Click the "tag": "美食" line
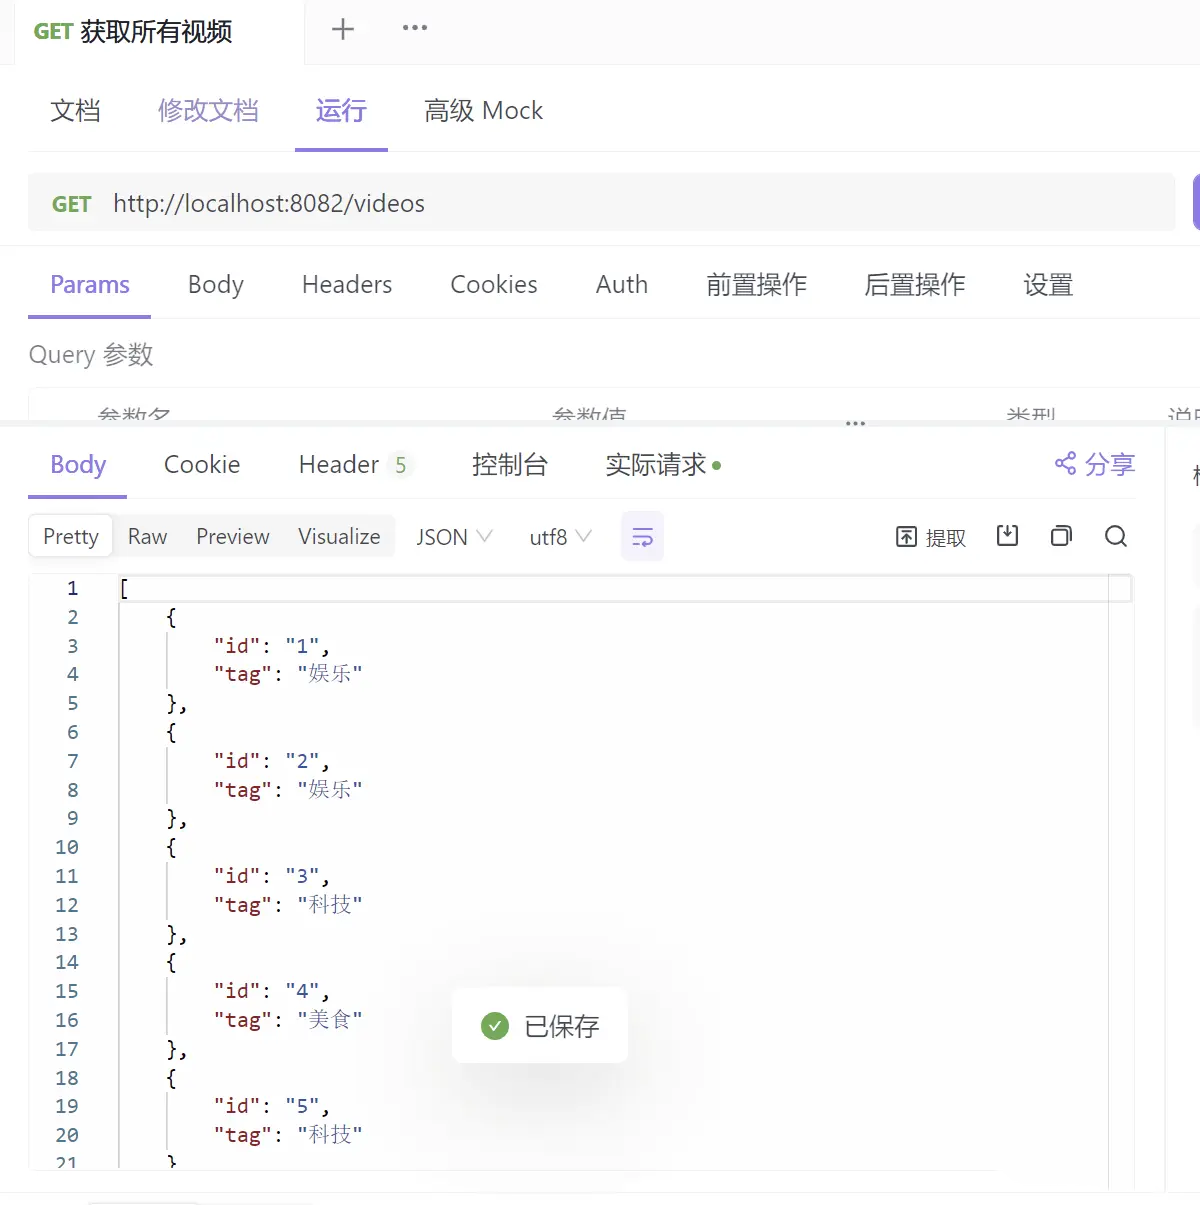This screenshot has height=1205, width=1200. click(288, 1020)
